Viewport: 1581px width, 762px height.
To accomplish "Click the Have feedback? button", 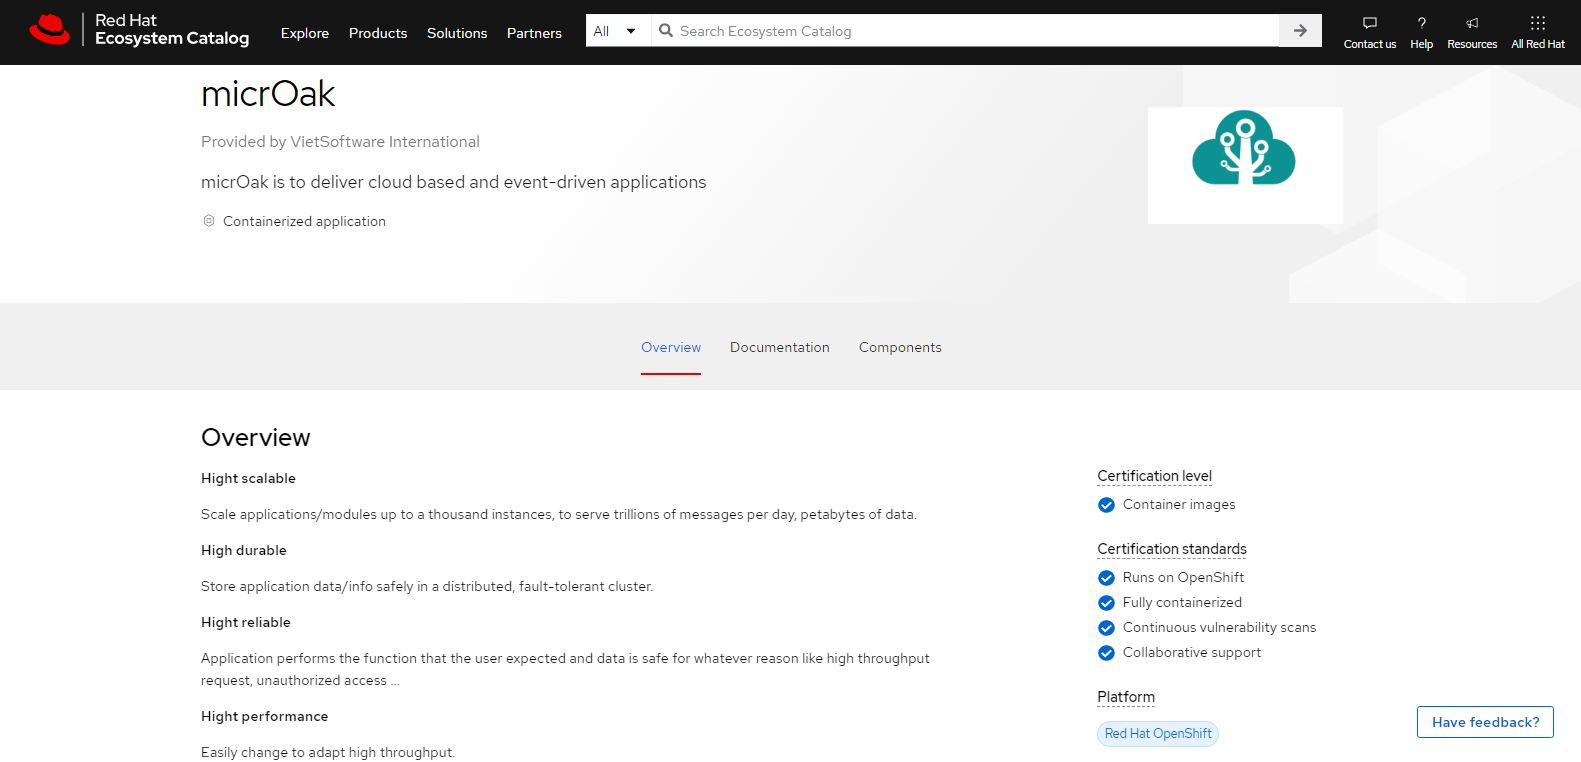I will (x=1485, y=722).
